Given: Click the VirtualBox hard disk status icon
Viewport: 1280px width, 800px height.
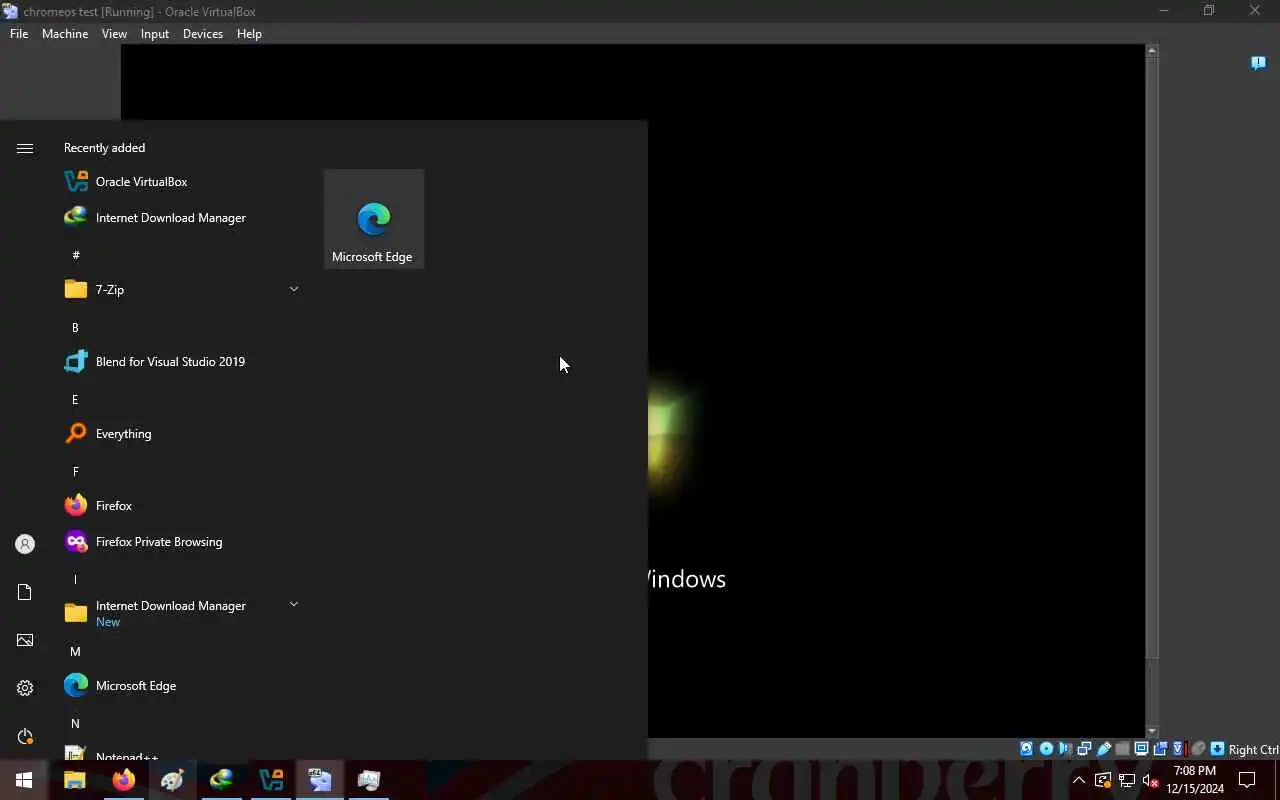Looking at the screenshot, I should [x=1026, y=749].
